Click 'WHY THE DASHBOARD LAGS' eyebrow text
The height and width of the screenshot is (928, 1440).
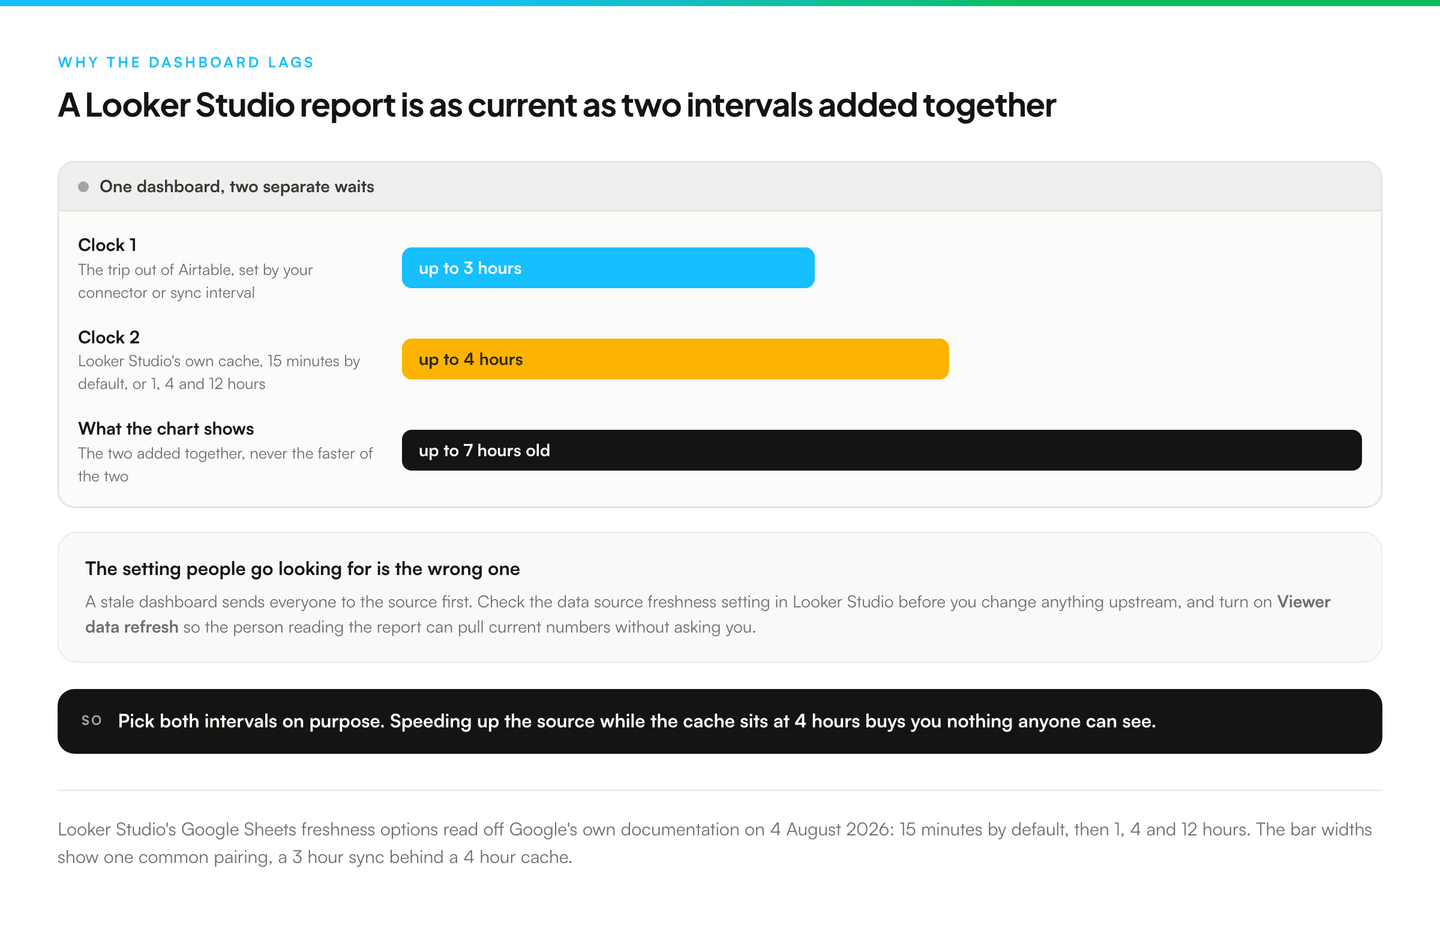click(x=186, y=62)
